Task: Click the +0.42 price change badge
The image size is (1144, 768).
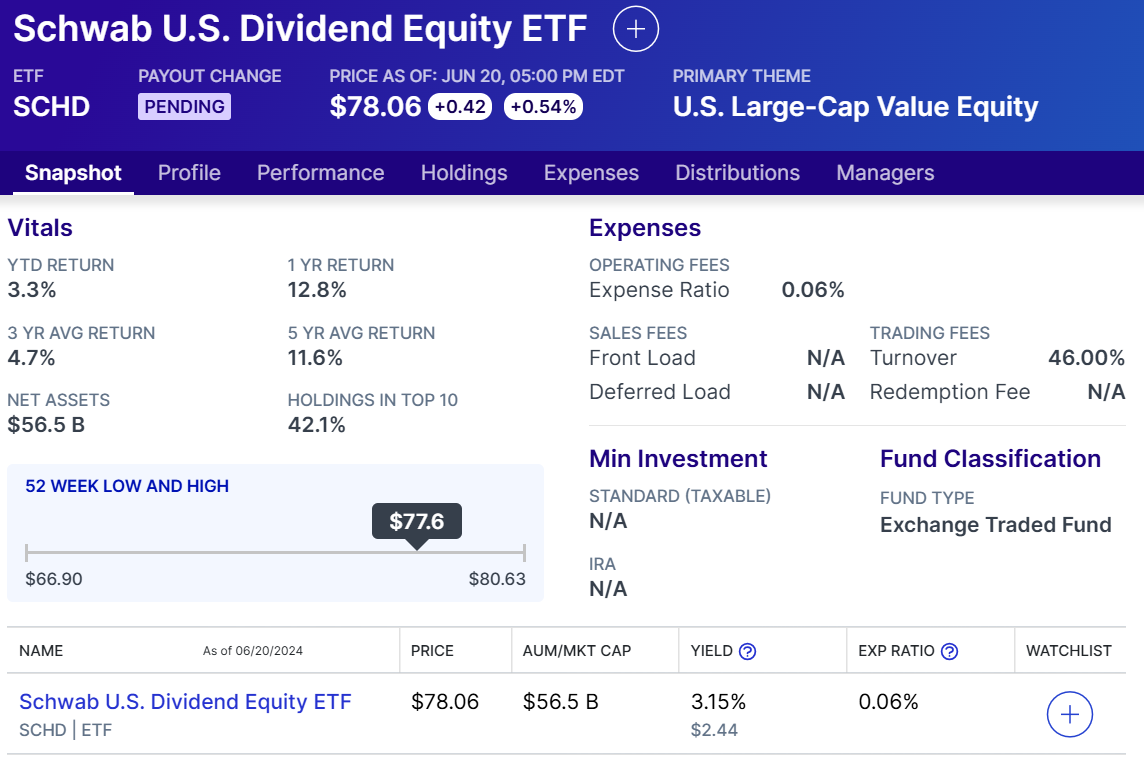Action: click(x=460, y=106)
